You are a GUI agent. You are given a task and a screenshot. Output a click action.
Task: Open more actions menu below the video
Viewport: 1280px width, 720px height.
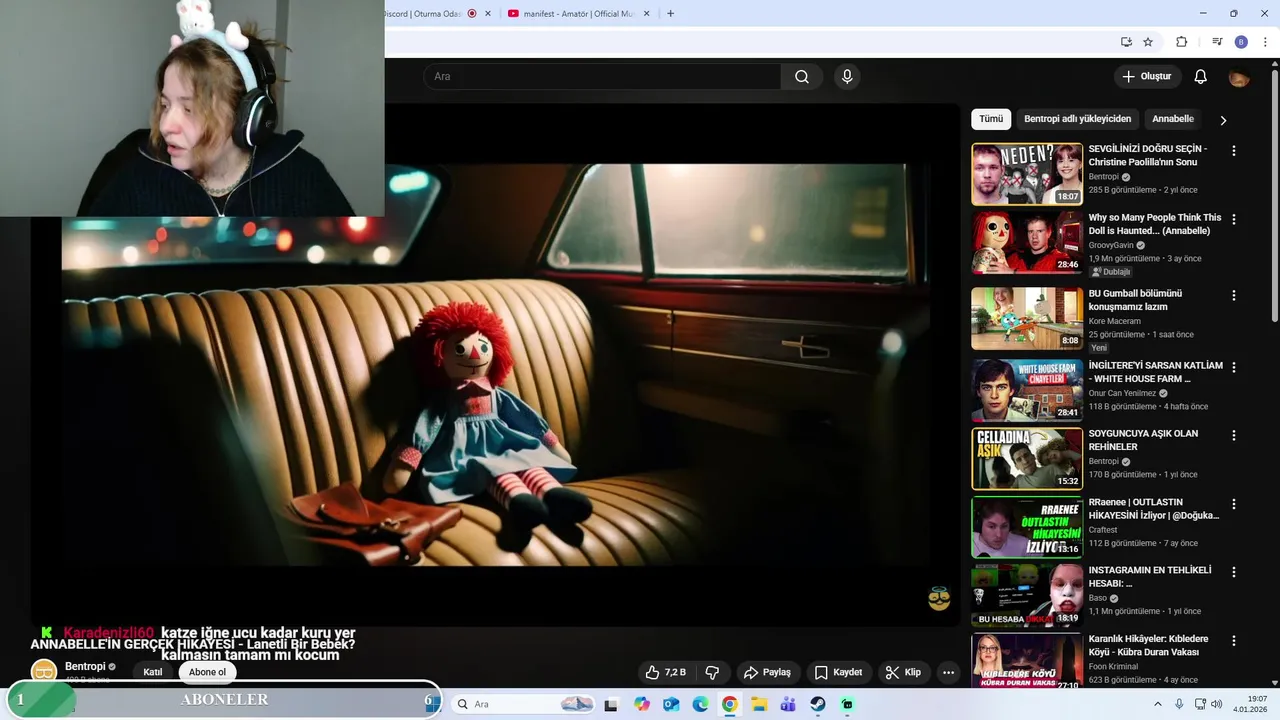(948, 672)
